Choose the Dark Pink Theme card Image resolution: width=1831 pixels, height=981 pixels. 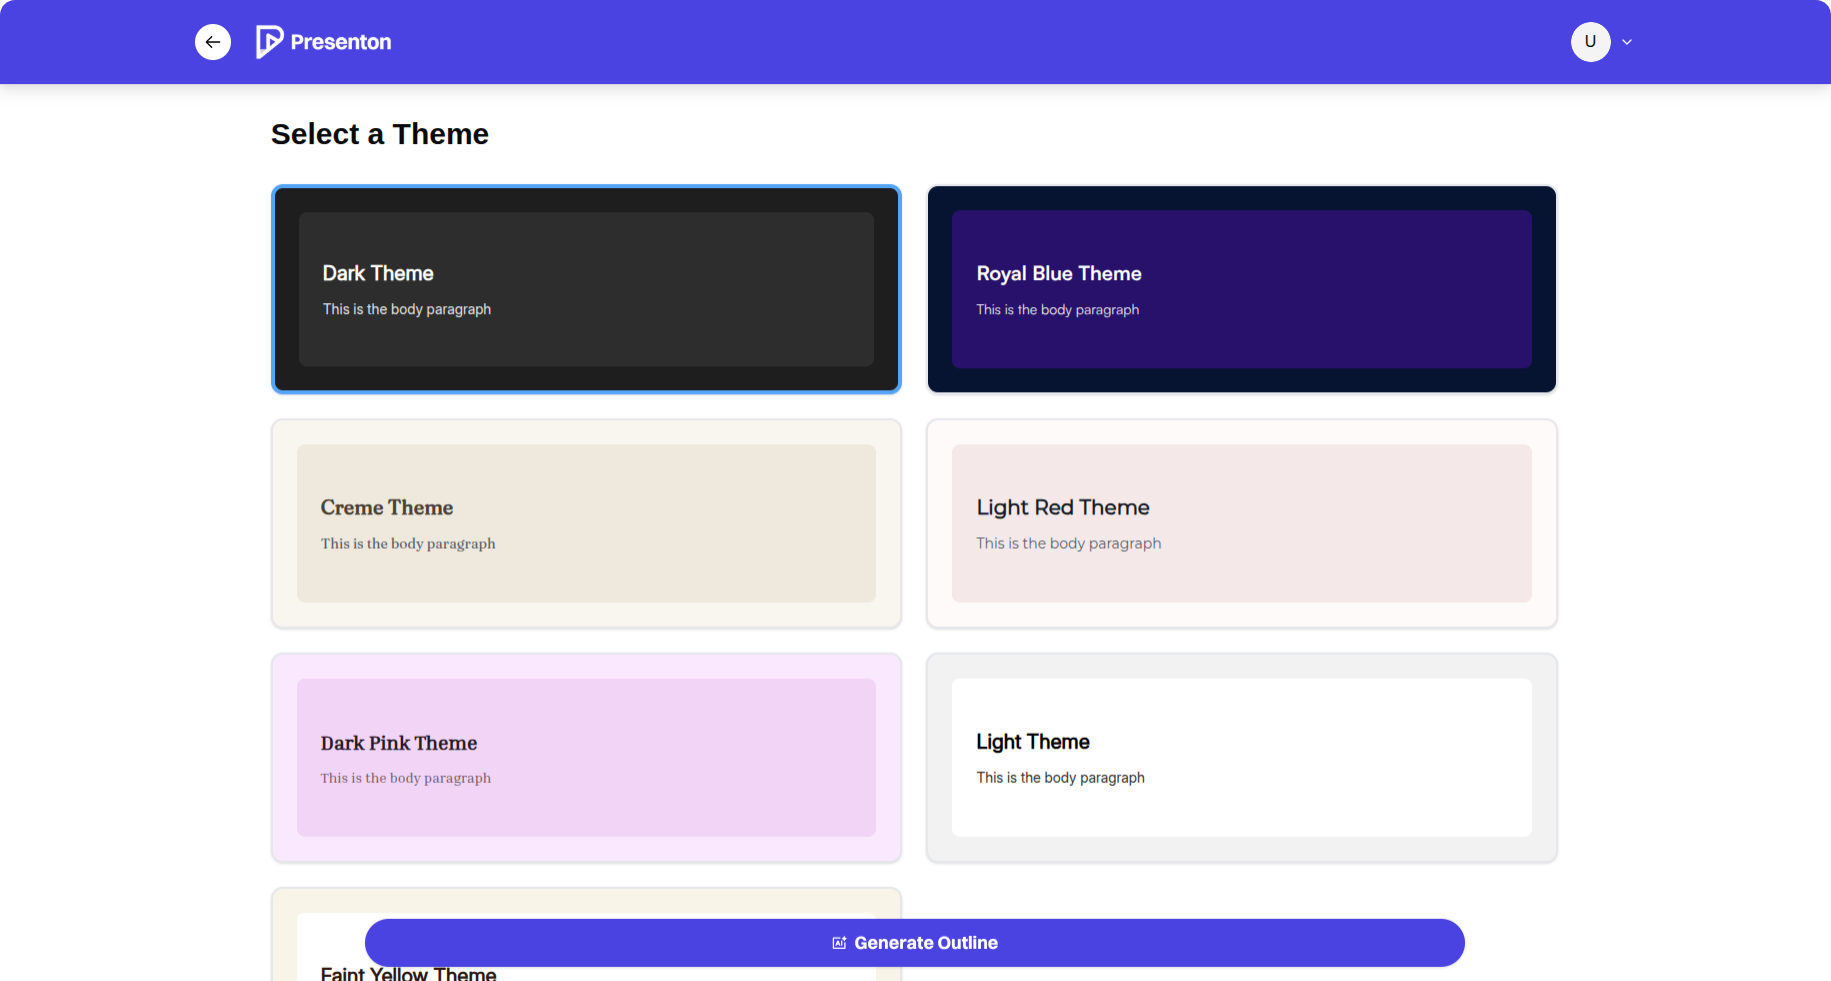(x=586, y=758)
